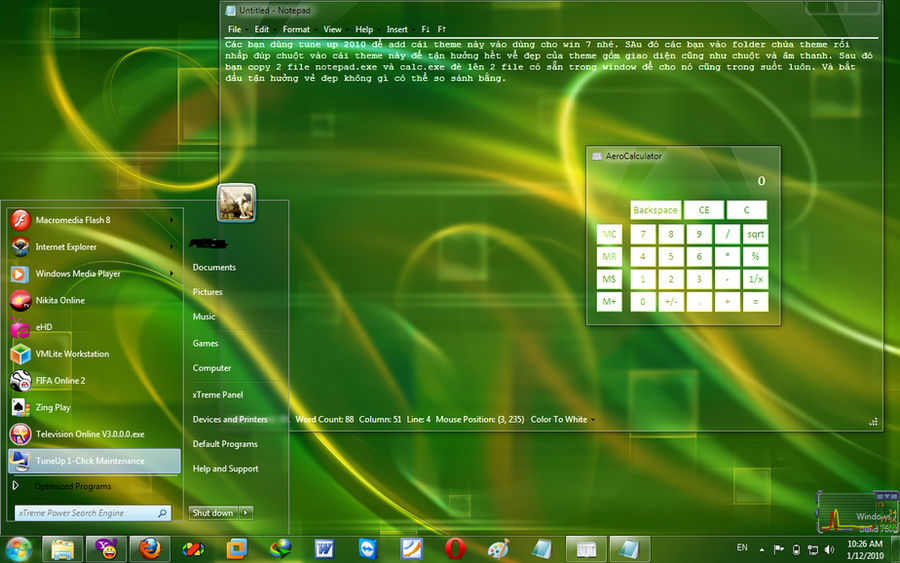Screen dimensions: 900x563
Task: Click the F↓ font decrease item
Action: pyautogui.click(x=425, y=29)
